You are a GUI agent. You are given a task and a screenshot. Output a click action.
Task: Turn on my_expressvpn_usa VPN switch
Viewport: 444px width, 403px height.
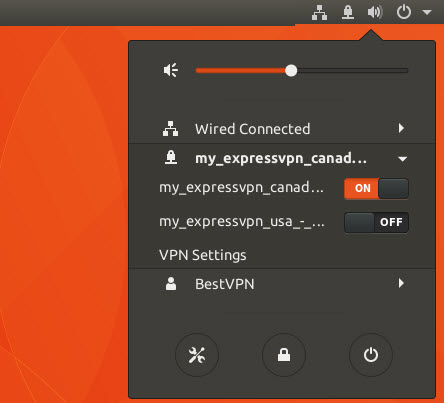[x=376, y=222]
